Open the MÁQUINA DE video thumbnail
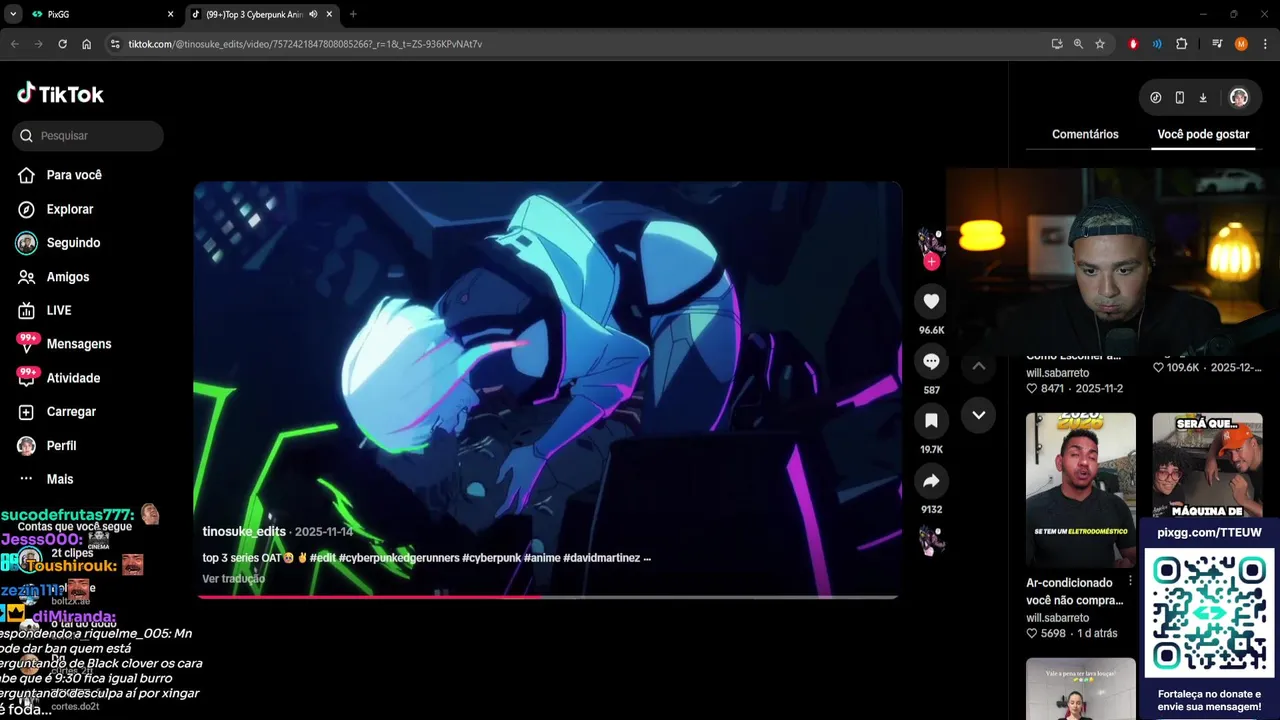 (x=1207, y=466)
